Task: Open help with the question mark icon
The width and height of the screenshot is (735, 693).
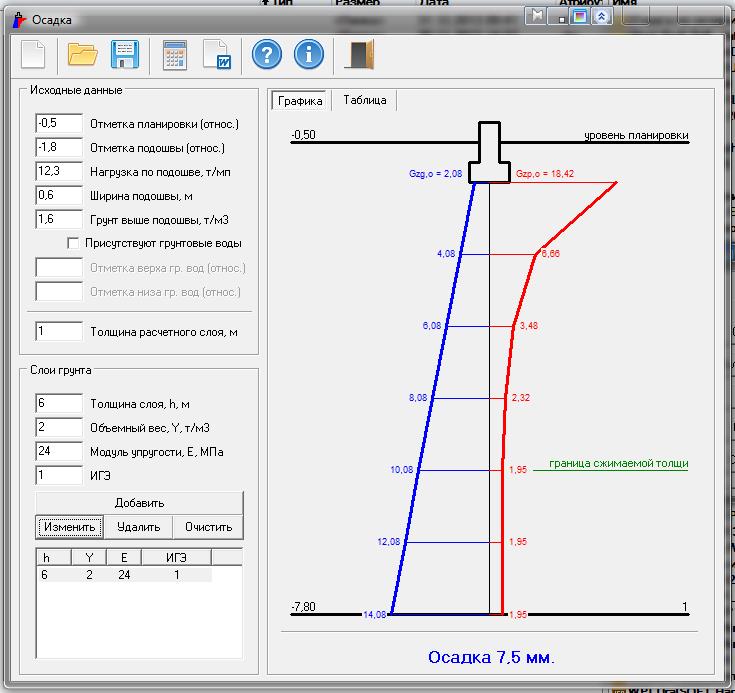Action: point(267,55)
